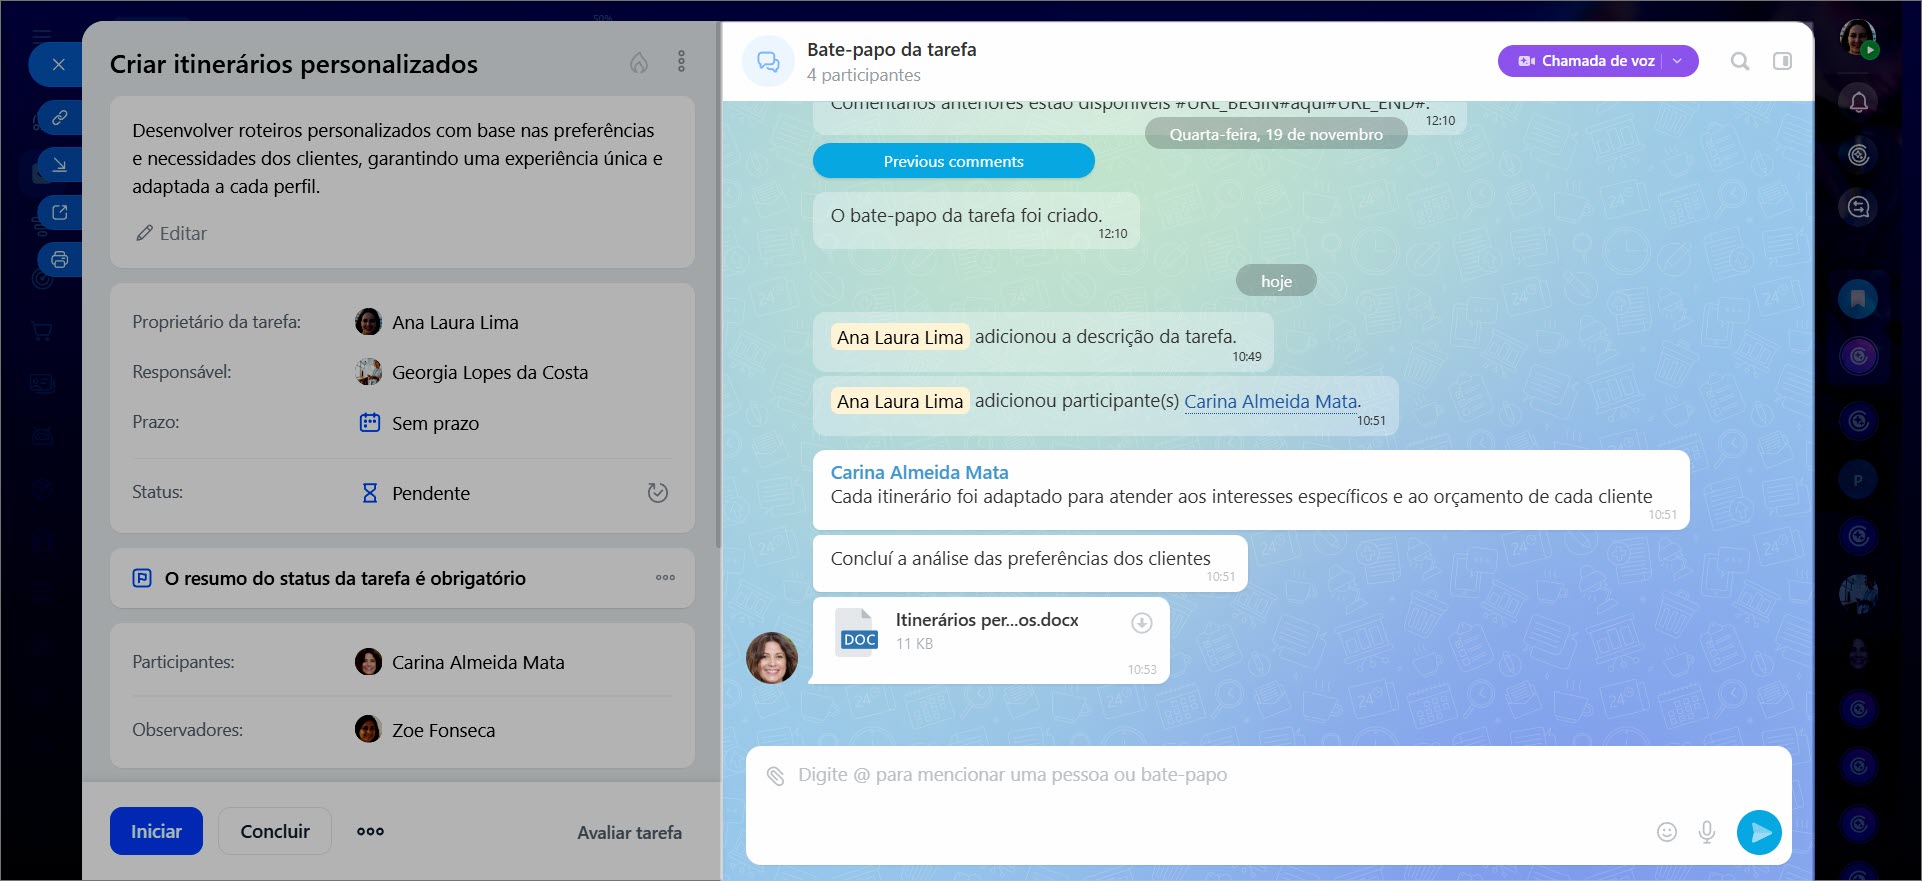The width and height of the screenshot is (1922, 881).
Task: Show Previous comments in chat
Action: coord(953,161)
